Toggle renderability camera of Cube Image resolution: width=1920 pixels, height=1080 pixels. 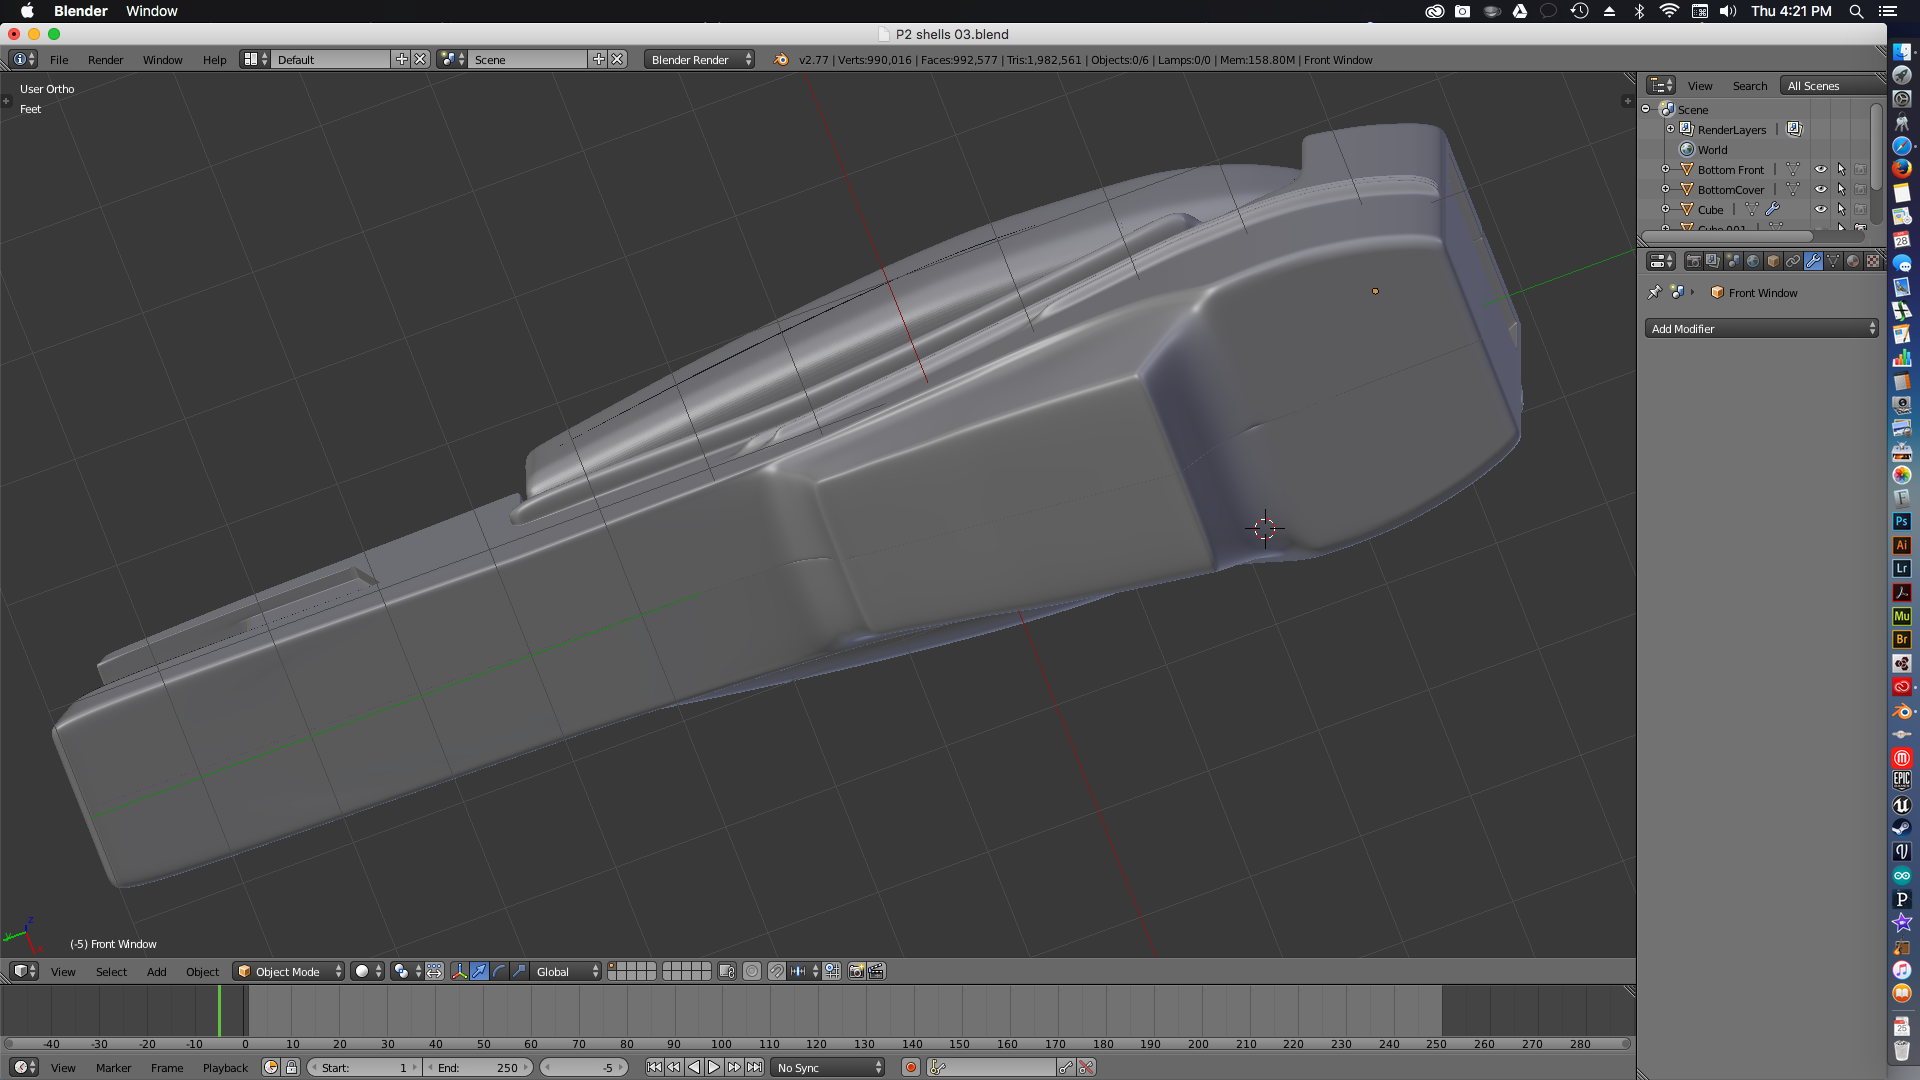pos(1860,209)
